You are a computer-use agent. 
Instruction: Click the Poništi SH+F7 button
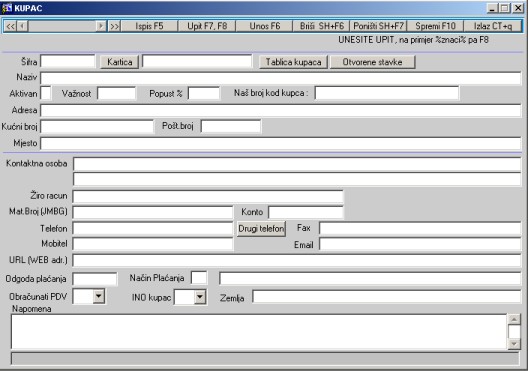click(378, 26)
